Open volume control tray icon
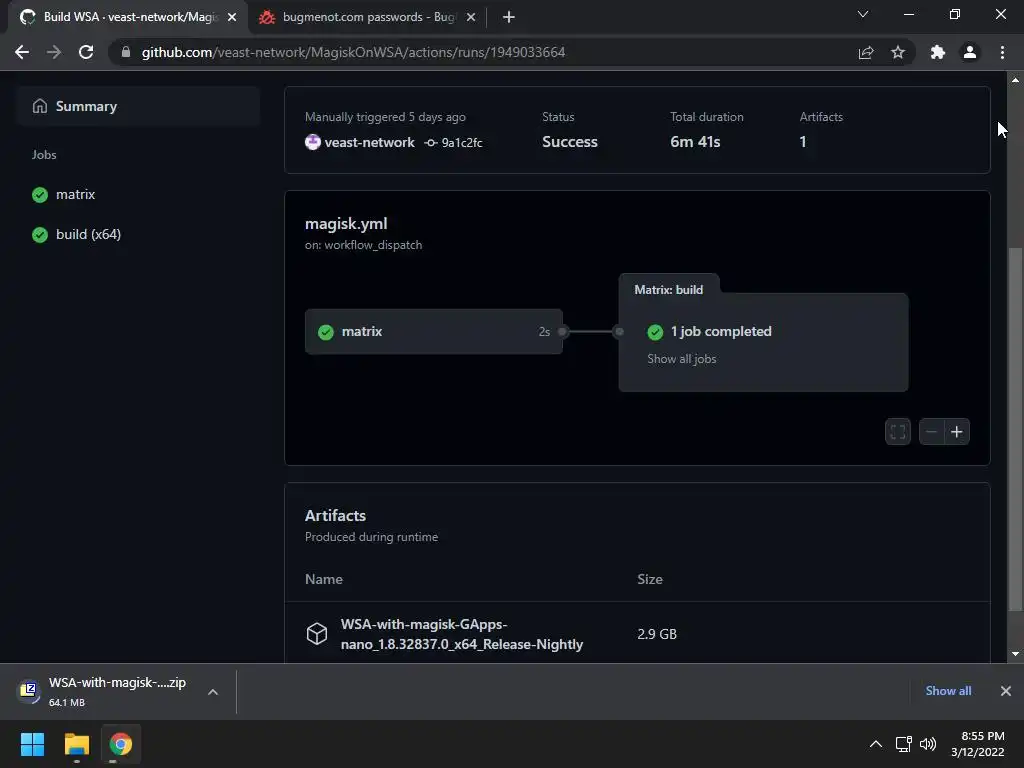1024x768 pixels. (927, 744)
